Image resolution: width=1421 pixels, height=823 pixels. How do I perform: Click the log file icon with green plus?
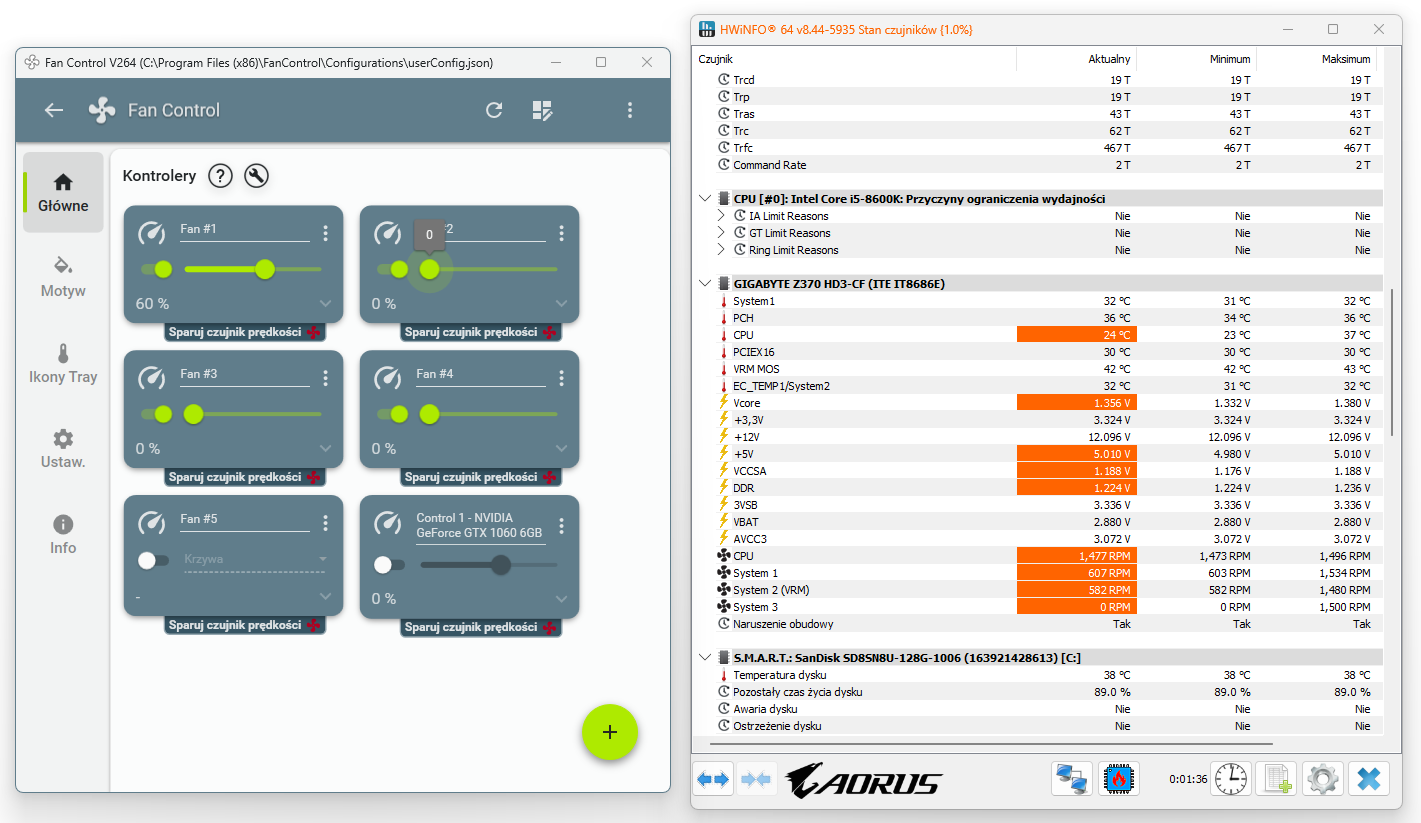[x=1277, y=779]
